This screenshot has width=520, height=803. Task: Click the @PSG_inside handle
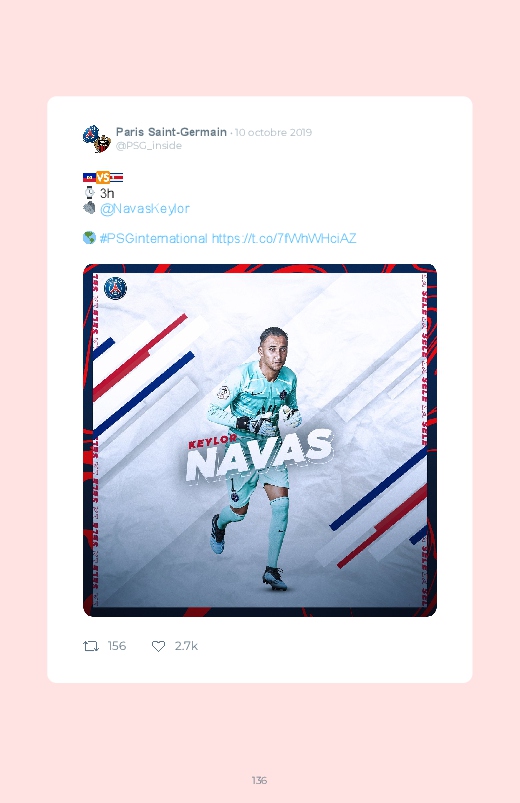pos(149,145)
